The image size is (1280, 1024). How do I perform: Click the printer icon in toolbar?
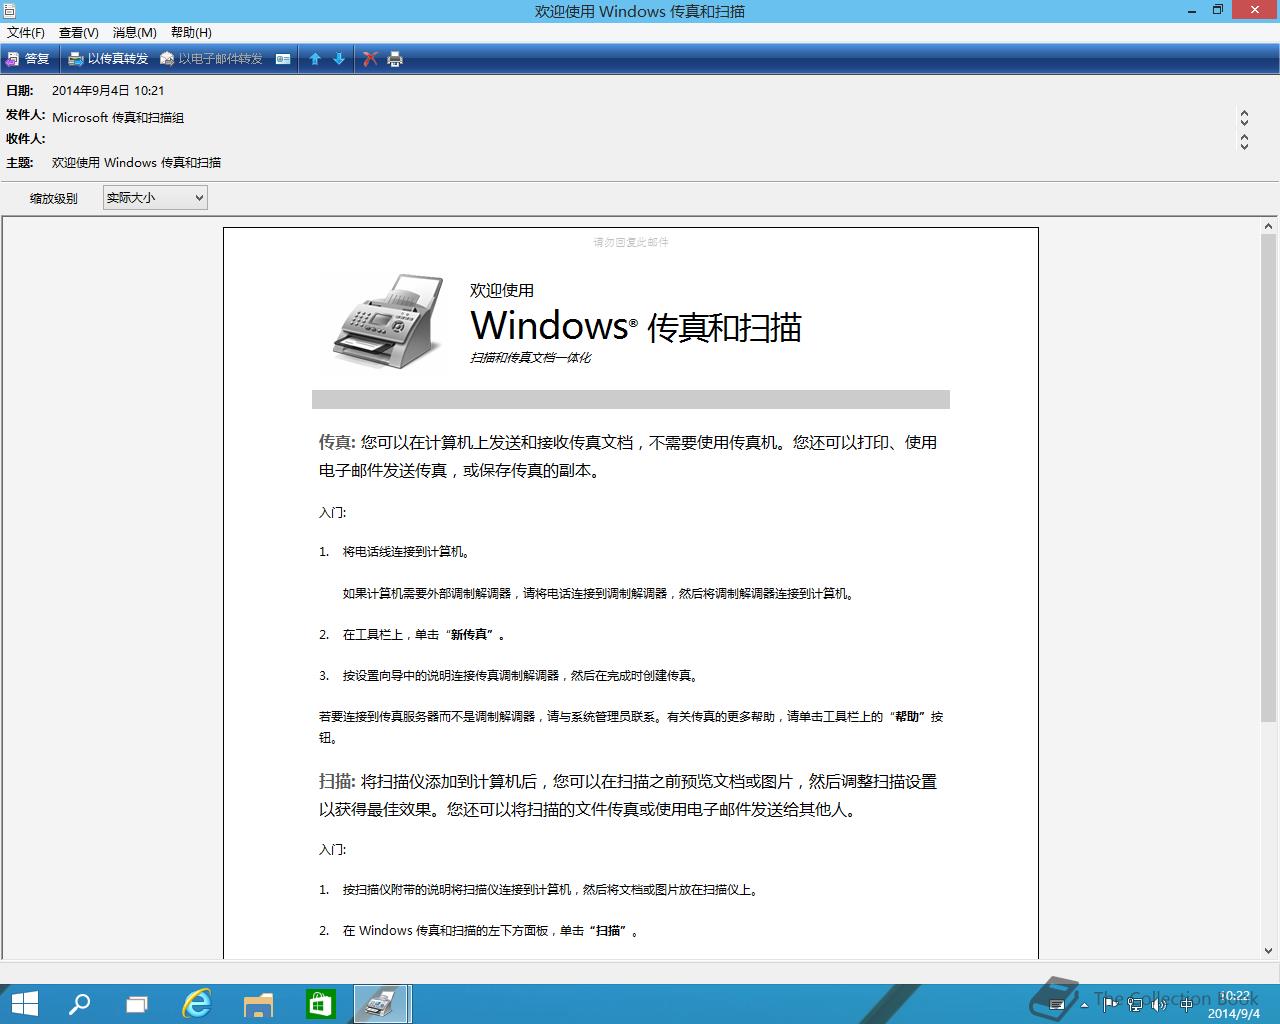coord(395,59)
